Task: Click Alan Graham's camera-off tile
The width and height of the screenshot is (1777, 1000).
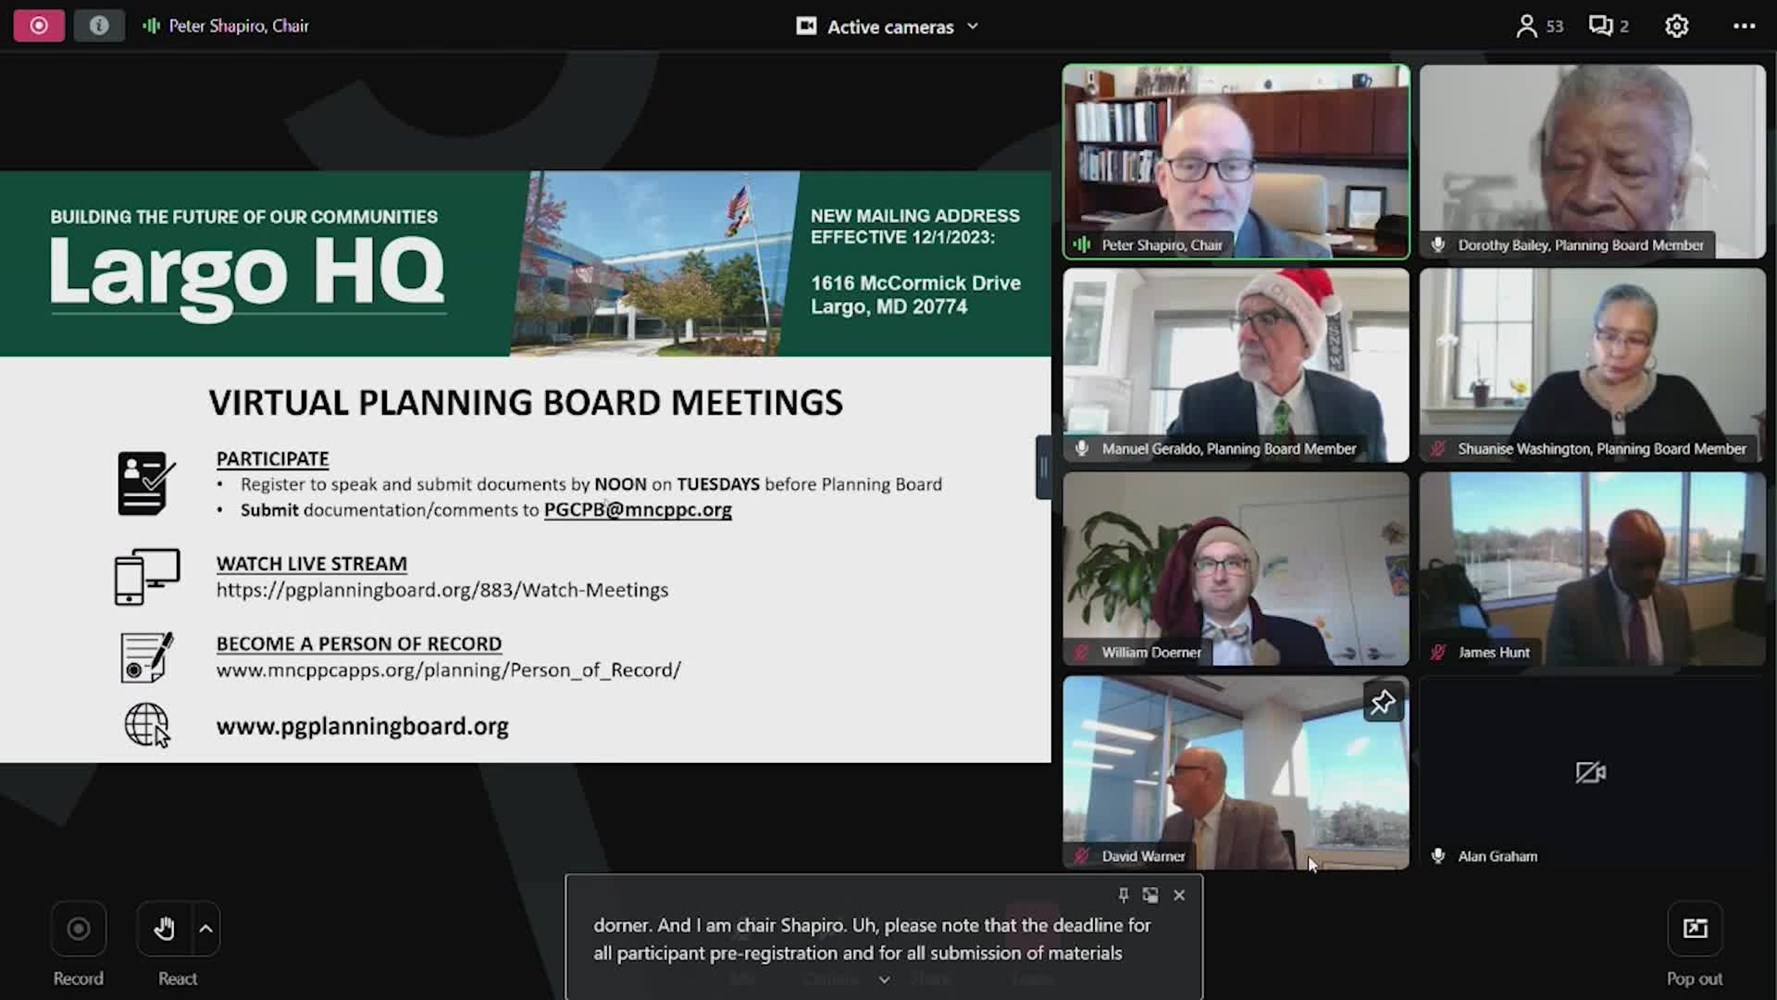Action: pos(1591,772)
